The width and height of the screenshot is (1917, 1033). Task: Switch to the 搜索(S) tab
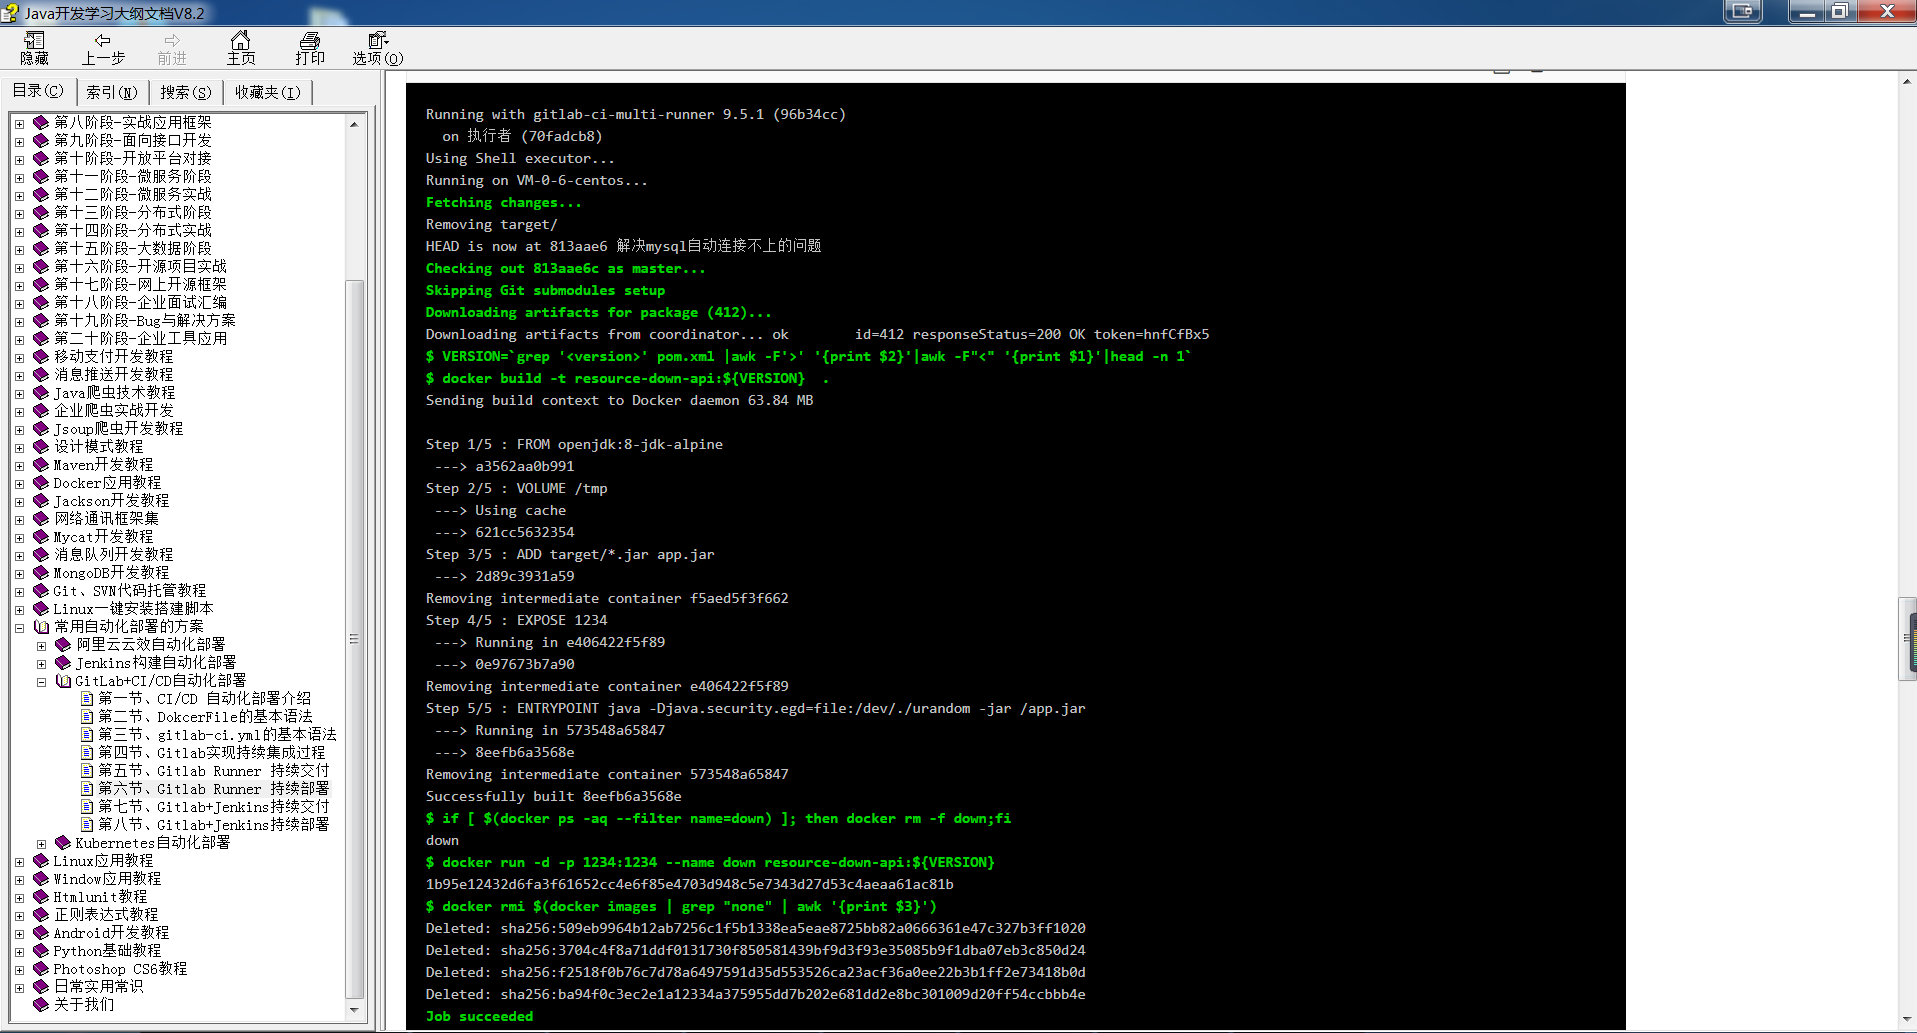tap(186, 92)
